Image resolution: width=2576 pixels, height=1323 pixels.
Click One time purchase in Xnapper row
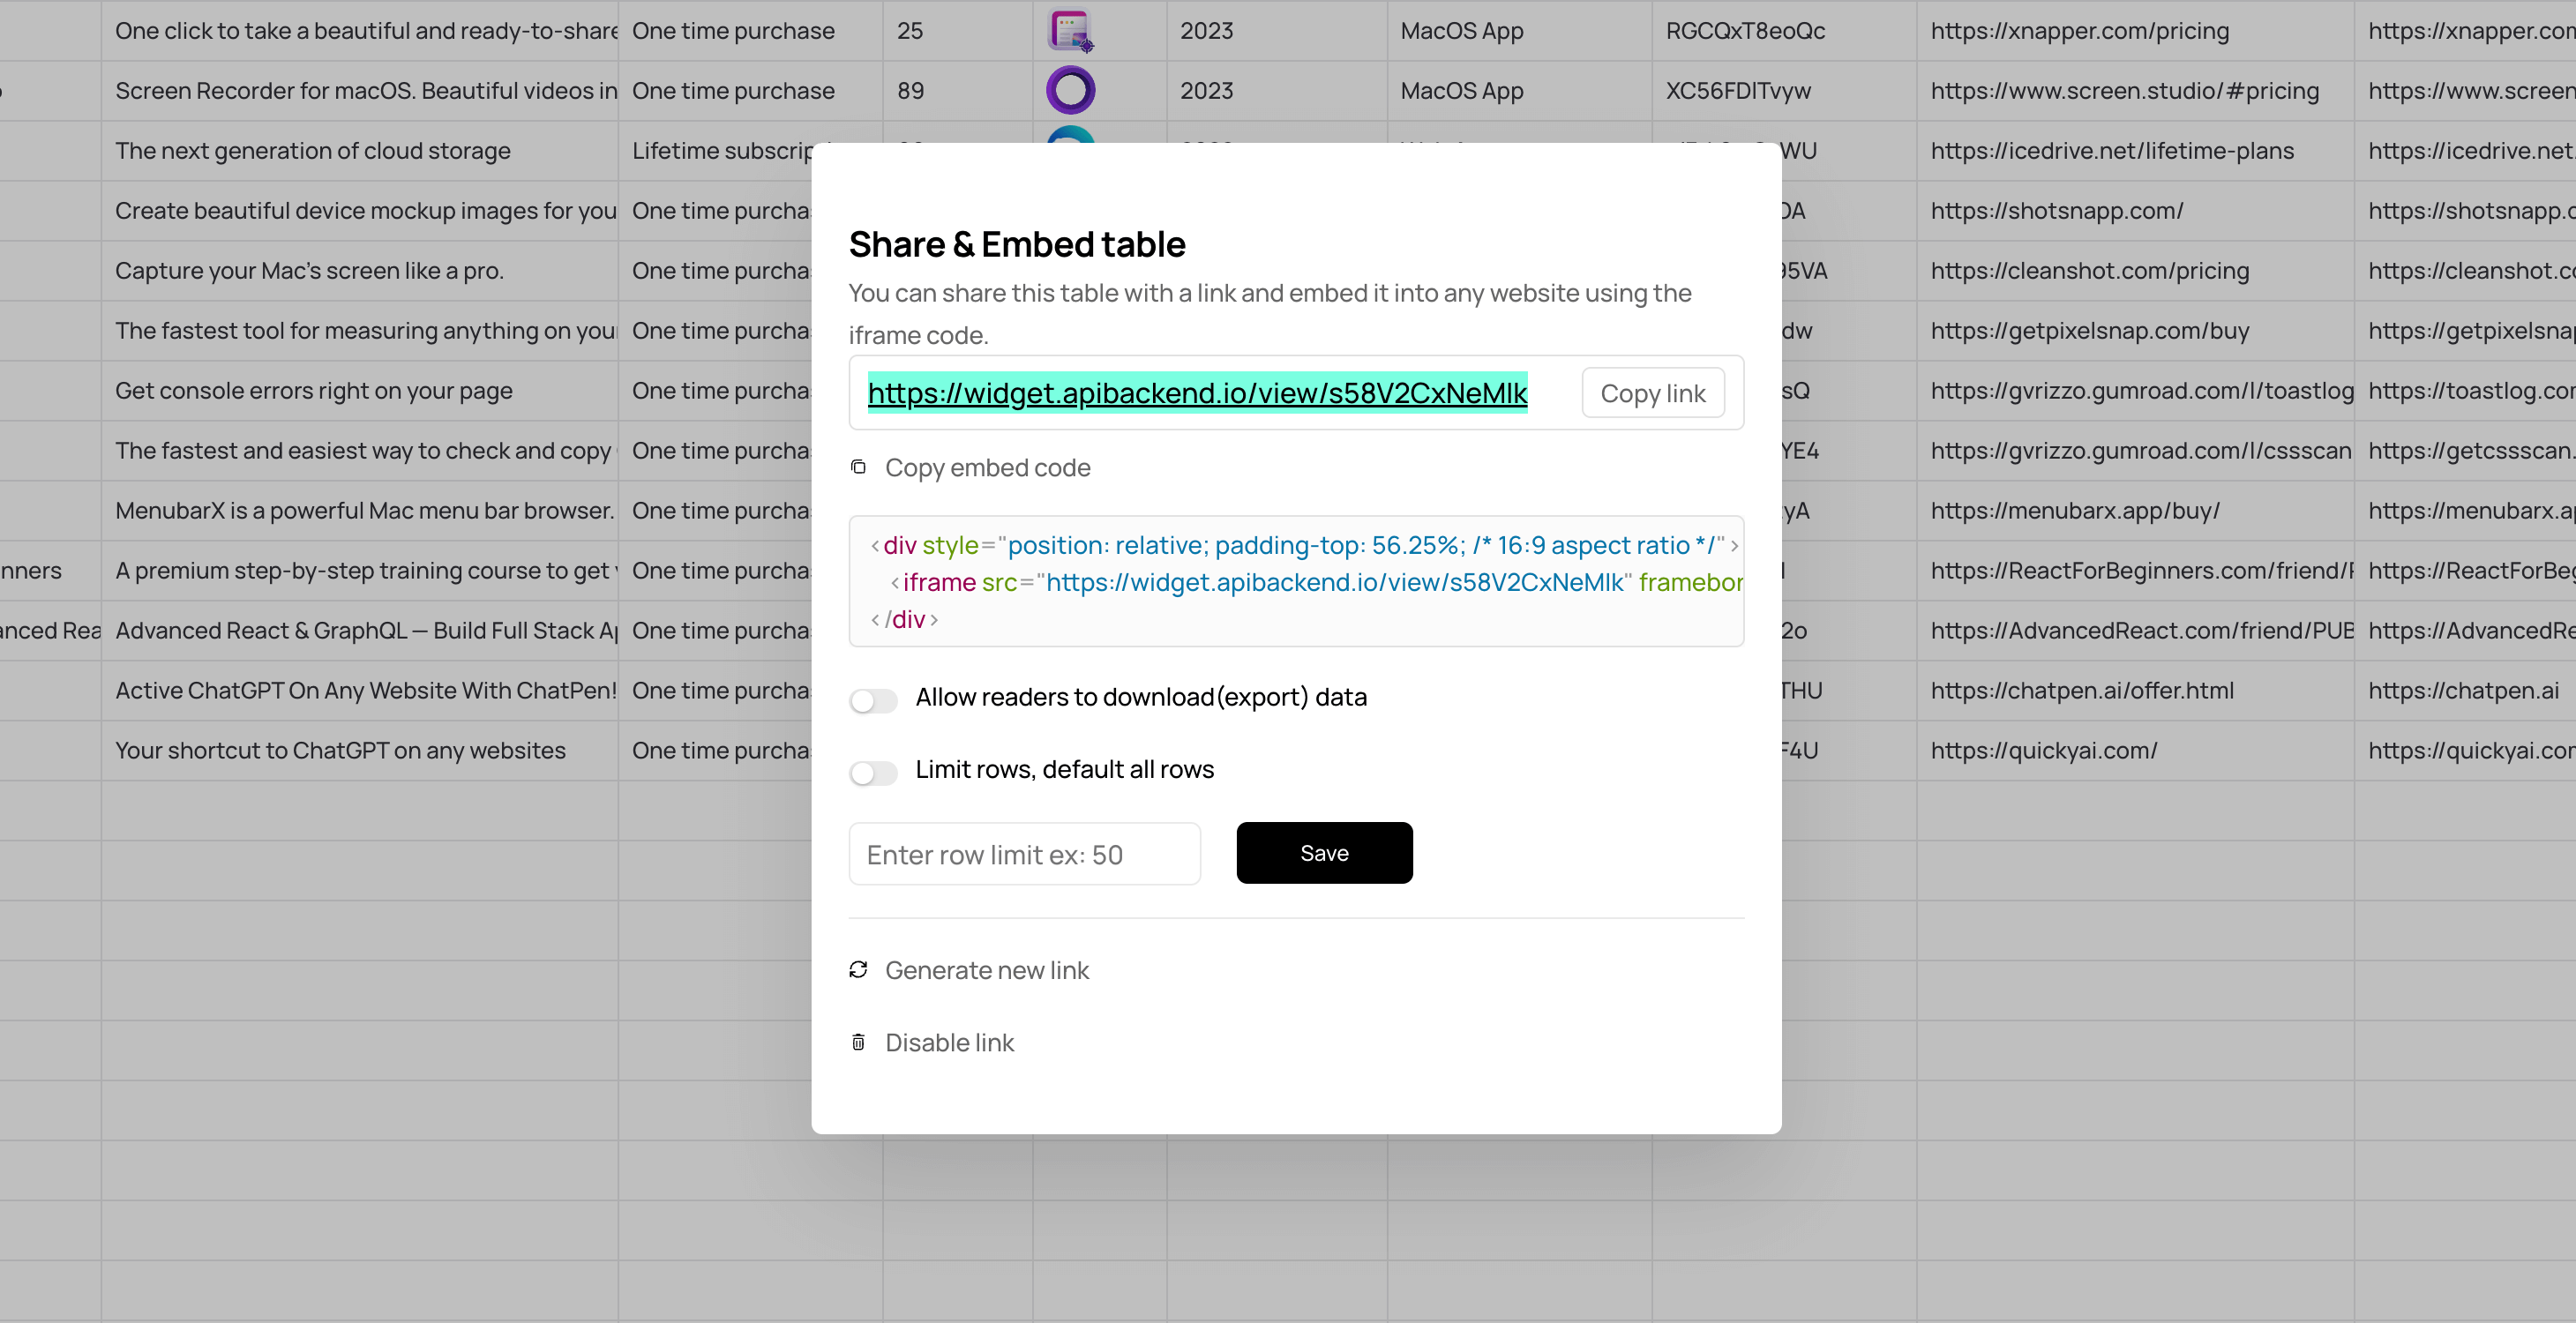pyautogui.click(x=750, y=31)
